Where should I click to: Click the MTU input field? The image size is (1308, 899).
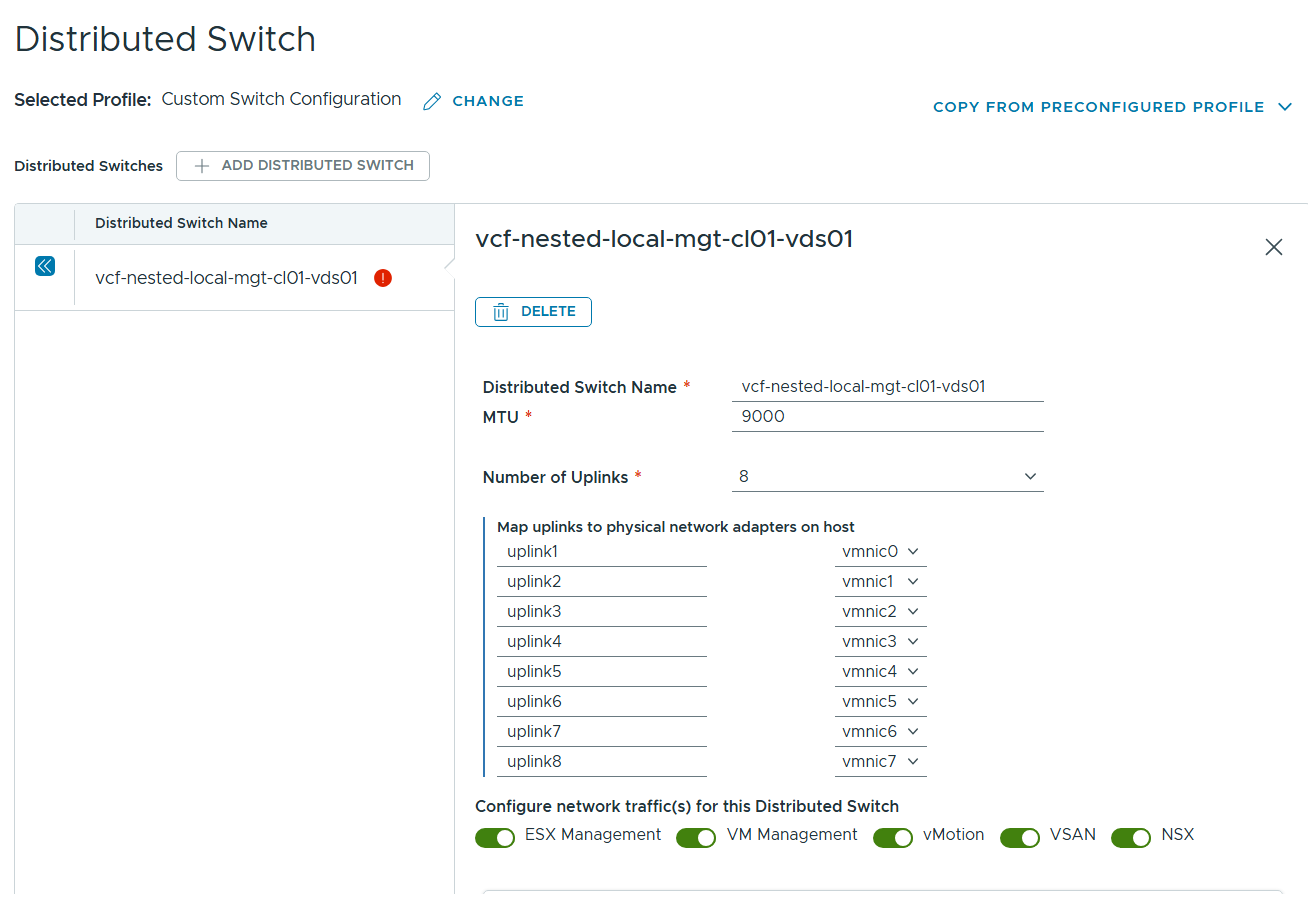click(887, 417)
